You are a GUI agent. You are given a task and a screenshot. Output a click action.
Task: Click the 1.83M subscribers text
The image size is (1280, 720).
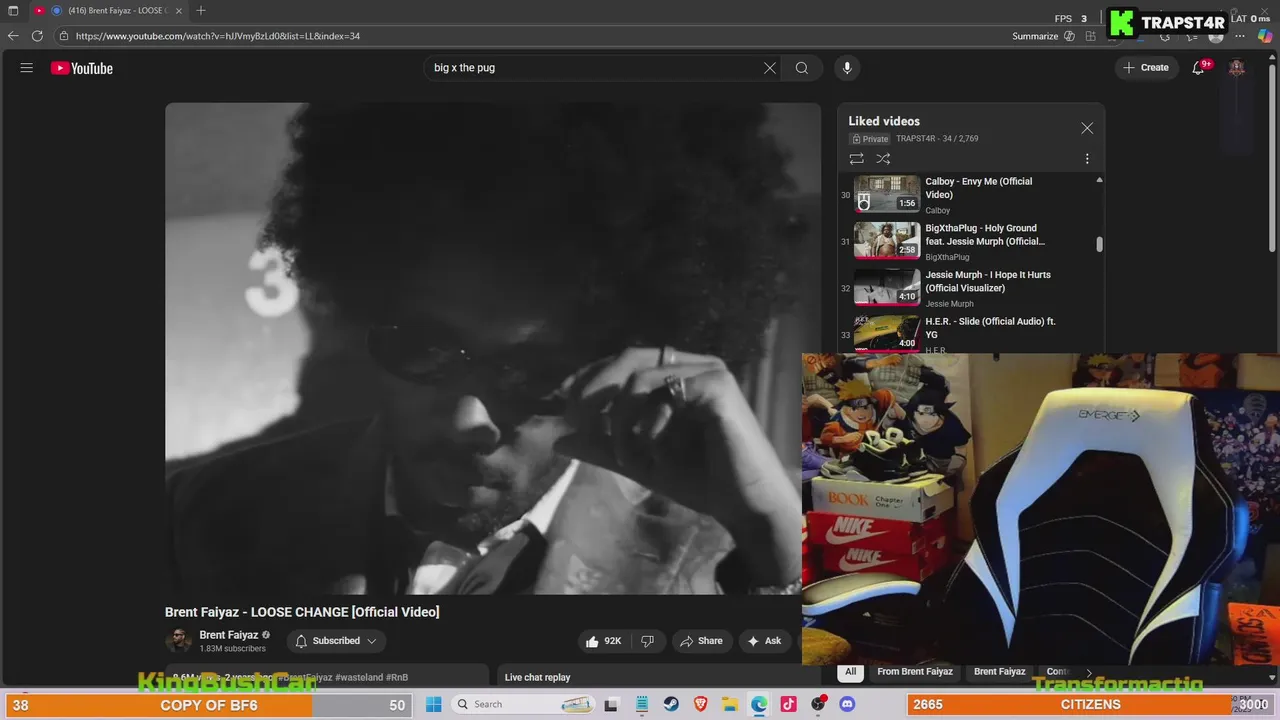pos(232,649)
